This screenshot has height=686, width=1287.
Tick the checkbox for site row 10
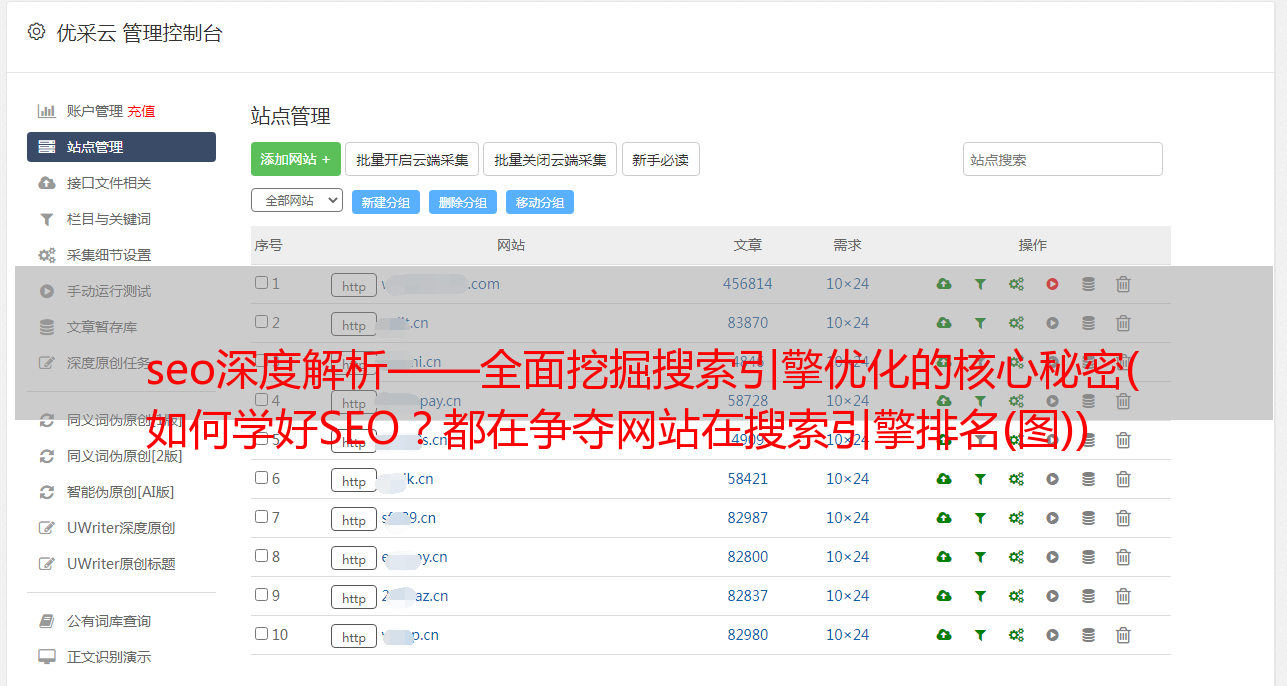pyautogui.click(x=261, y=634)
